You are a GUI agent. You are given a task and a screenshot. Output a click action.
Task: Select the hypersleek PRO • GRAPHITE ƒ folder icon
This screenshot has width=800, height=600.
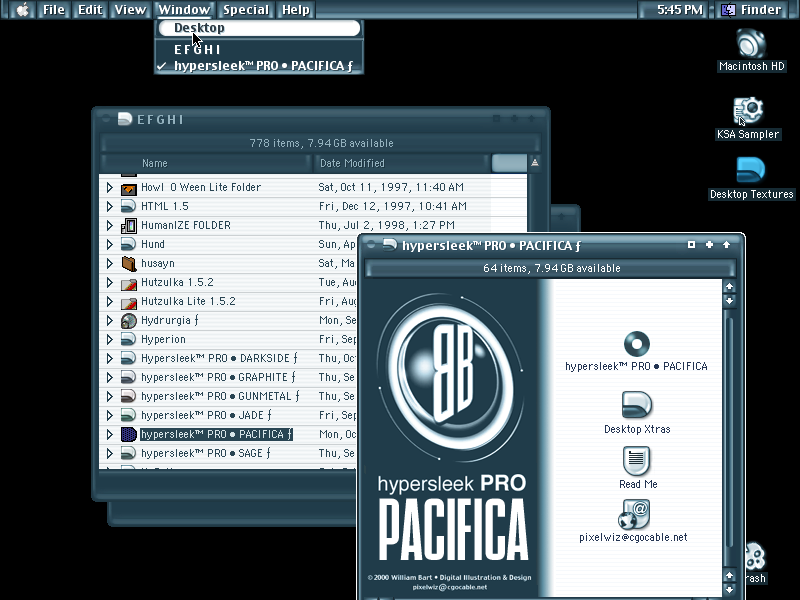point(129,377)
